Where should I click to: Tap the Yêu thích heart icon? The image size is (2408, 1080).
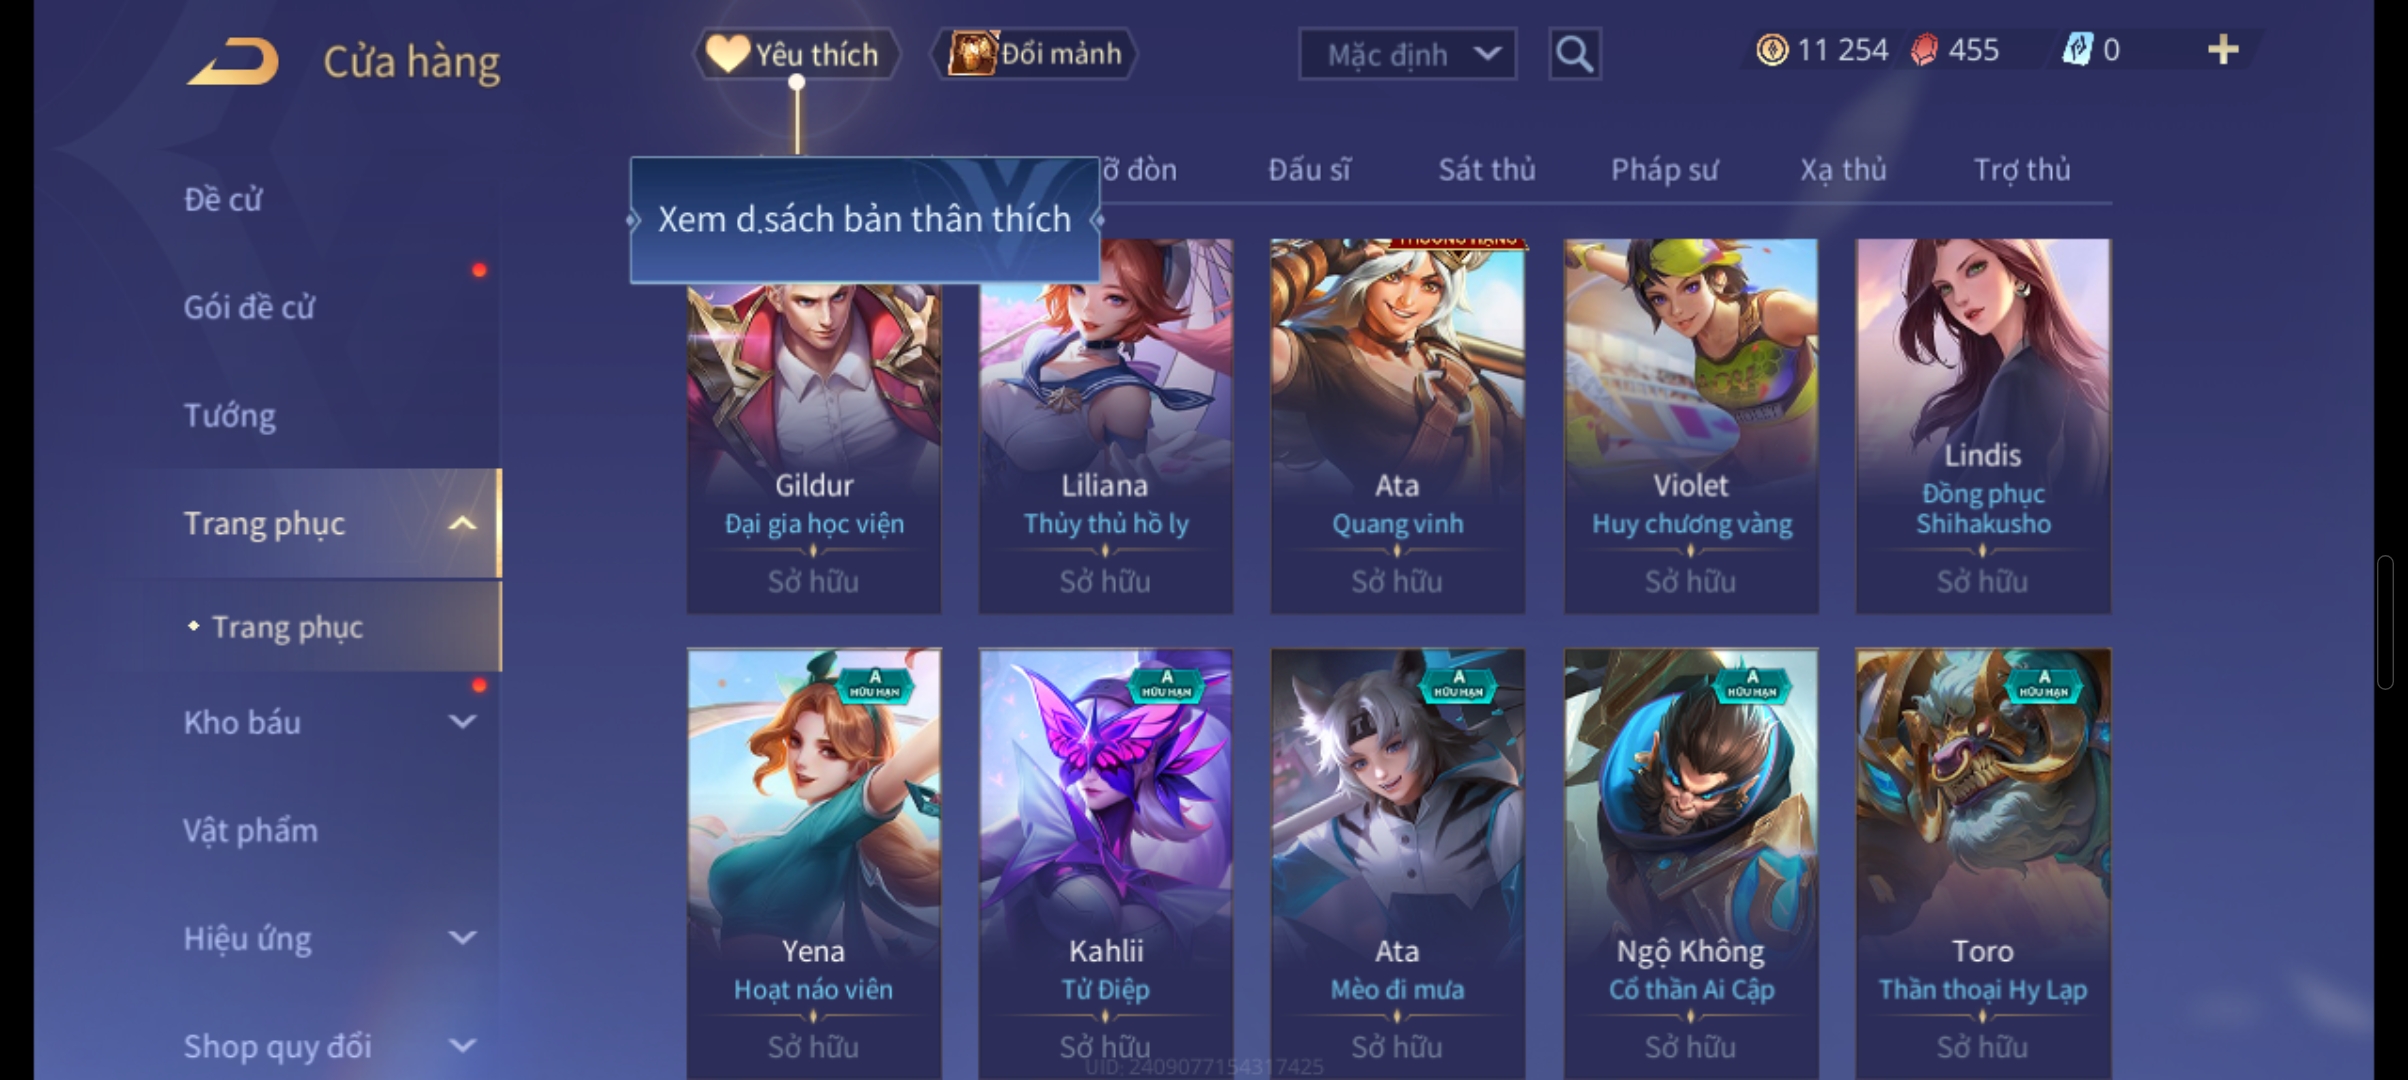click(x=728, y=54)
